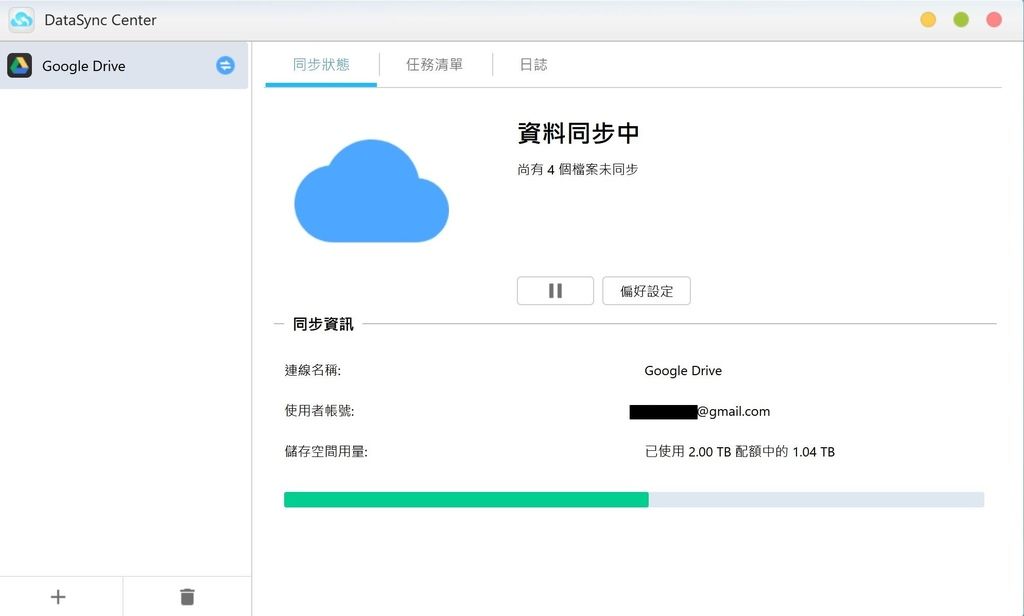This screenshot has width=1024, height=616.
Task: Click the Google Drive connection name value
Action: 683,370
